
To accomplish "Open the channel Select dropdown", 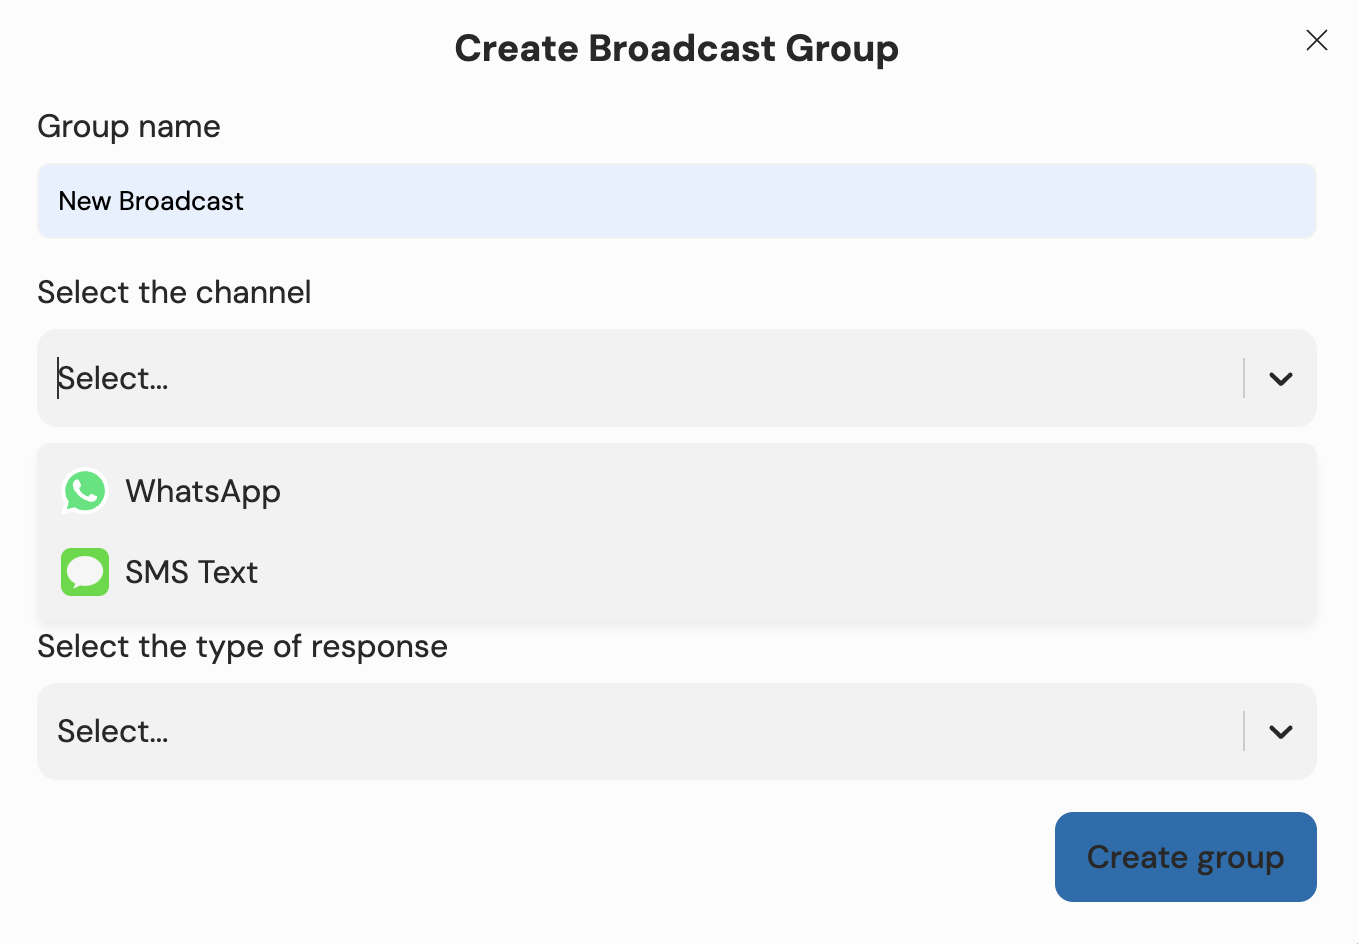I will (677, 378).
